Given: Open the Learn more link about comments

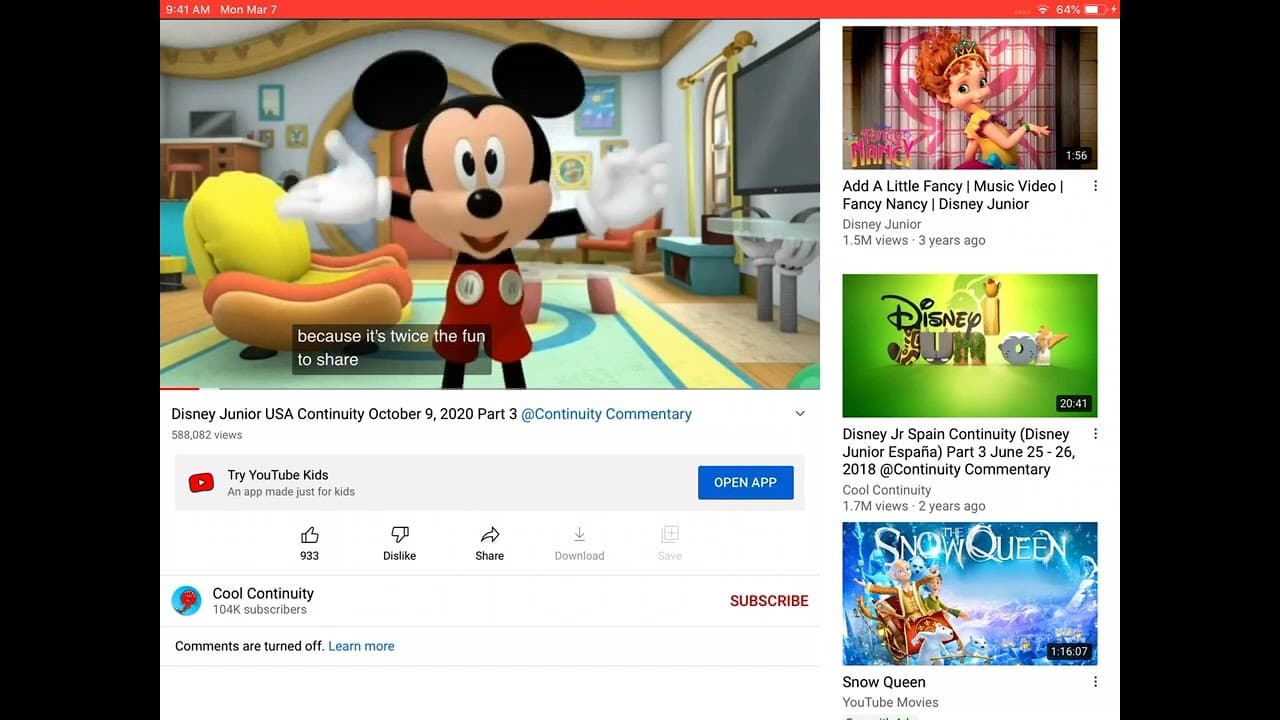Looking at the screenshot, I should coord(361,646).
